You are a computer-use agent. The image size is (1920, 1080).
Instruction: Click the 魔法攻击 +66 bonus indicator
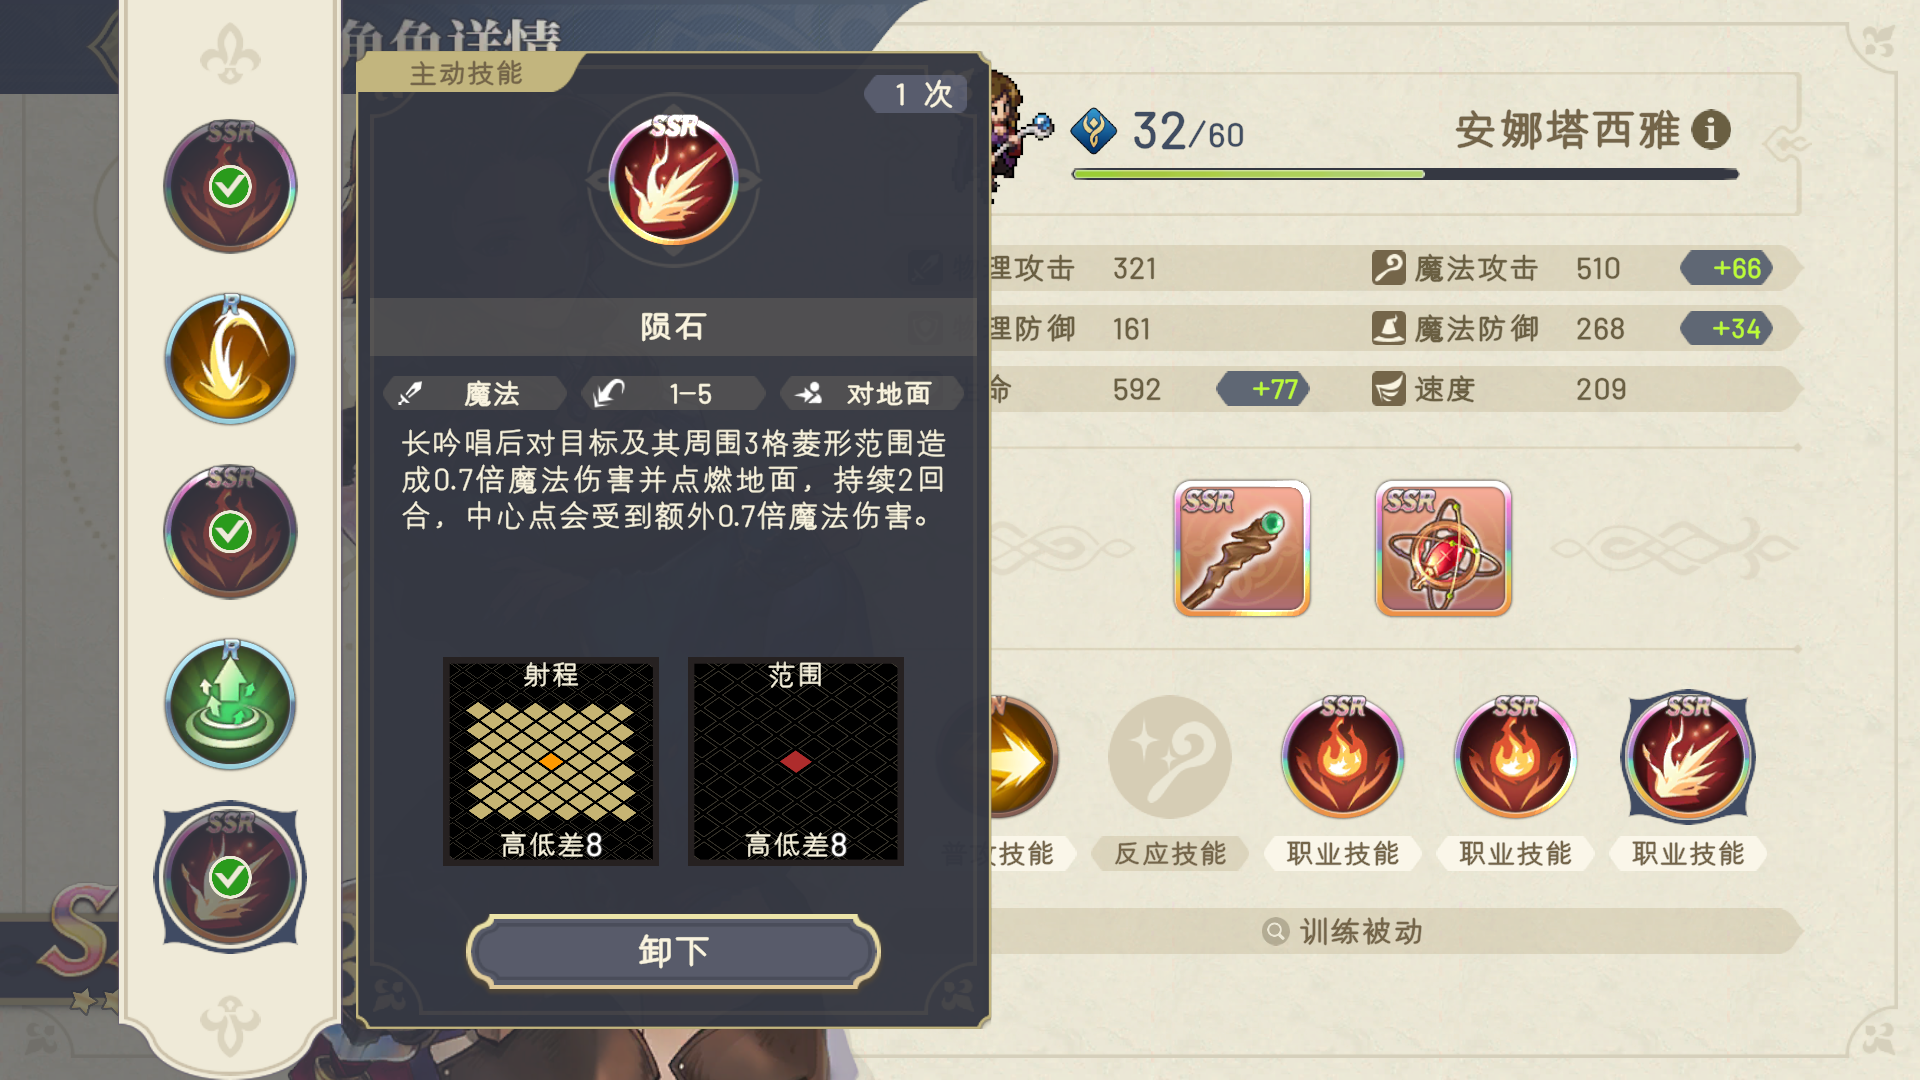[x=1727, y=268]
